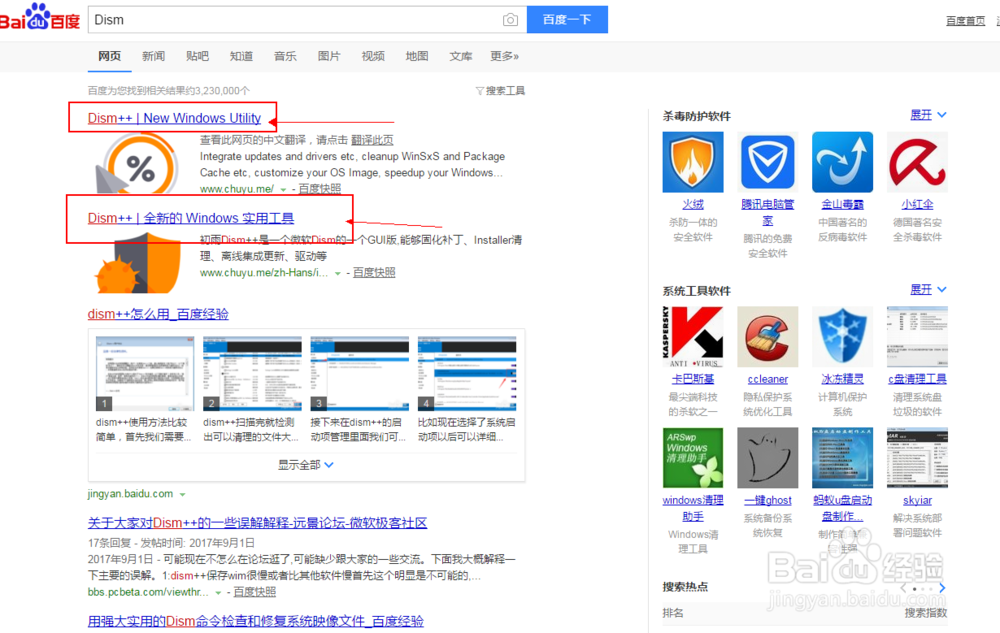Image resolution: width=1000 pixels, height=633 pixels.
Task: Click the Dism++ shield result image
Action: coord(138,263)
